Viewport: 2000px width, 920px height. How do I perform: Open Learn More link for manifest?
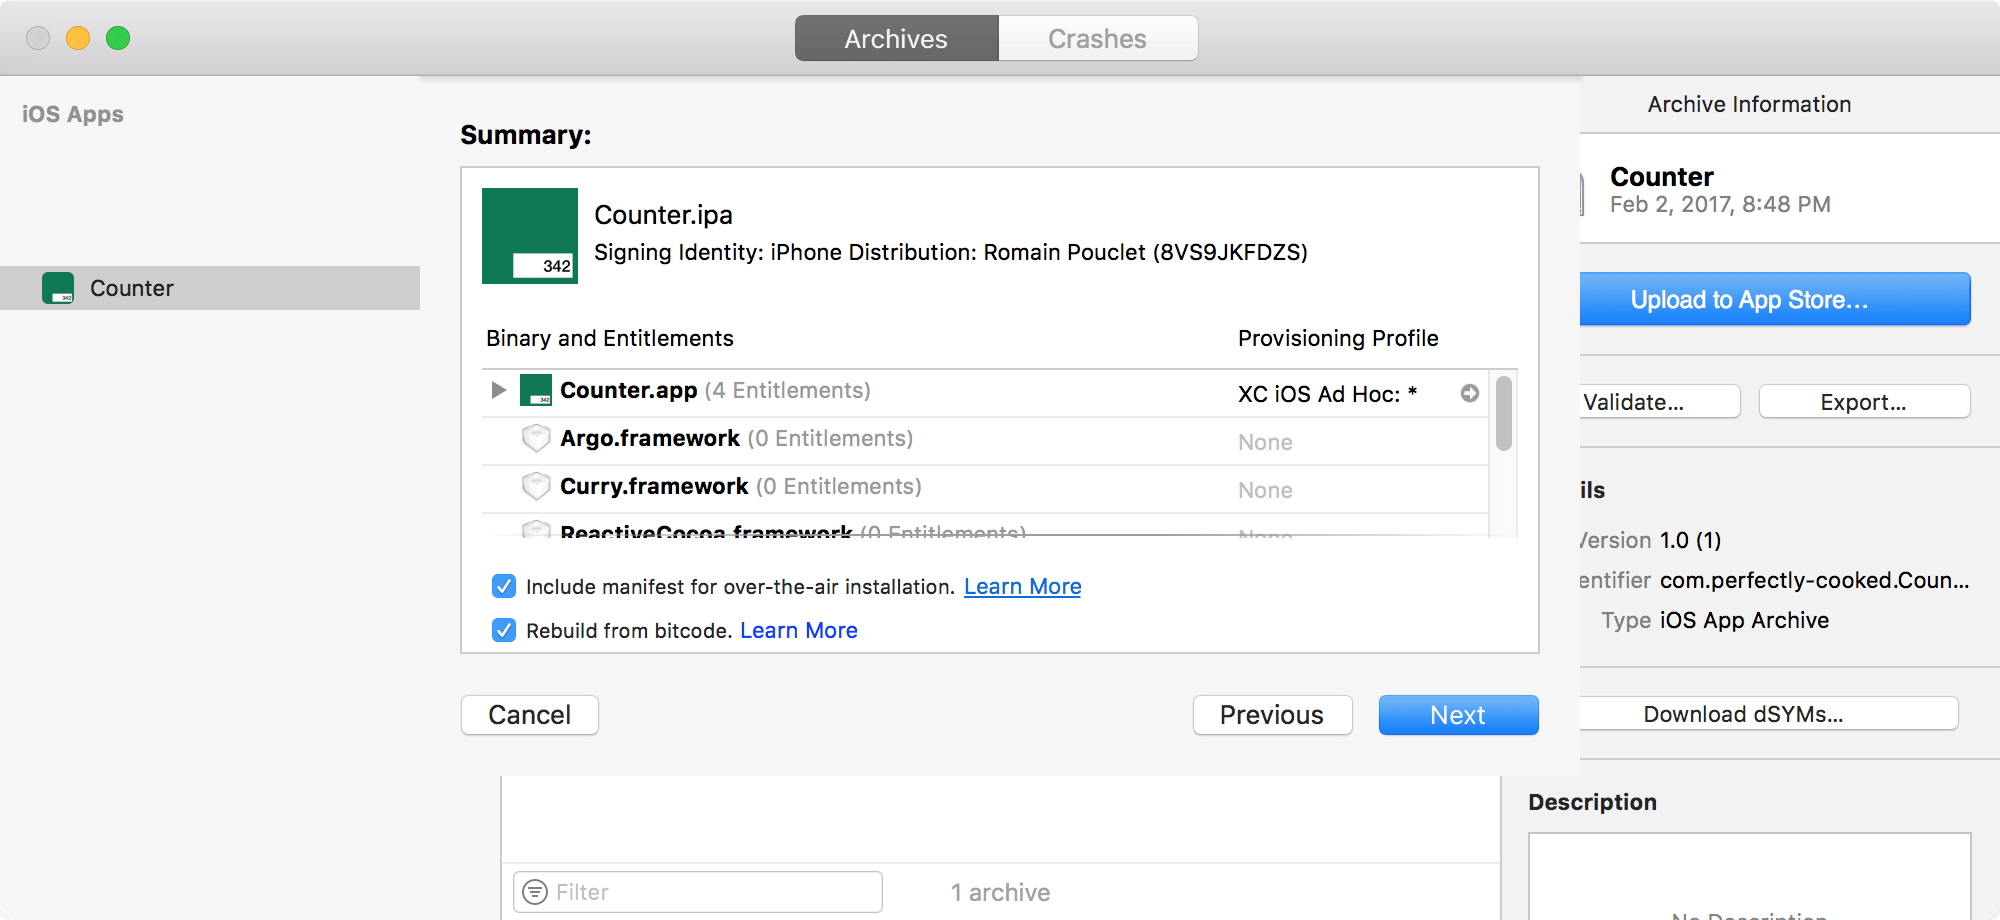coord(1022,587)
